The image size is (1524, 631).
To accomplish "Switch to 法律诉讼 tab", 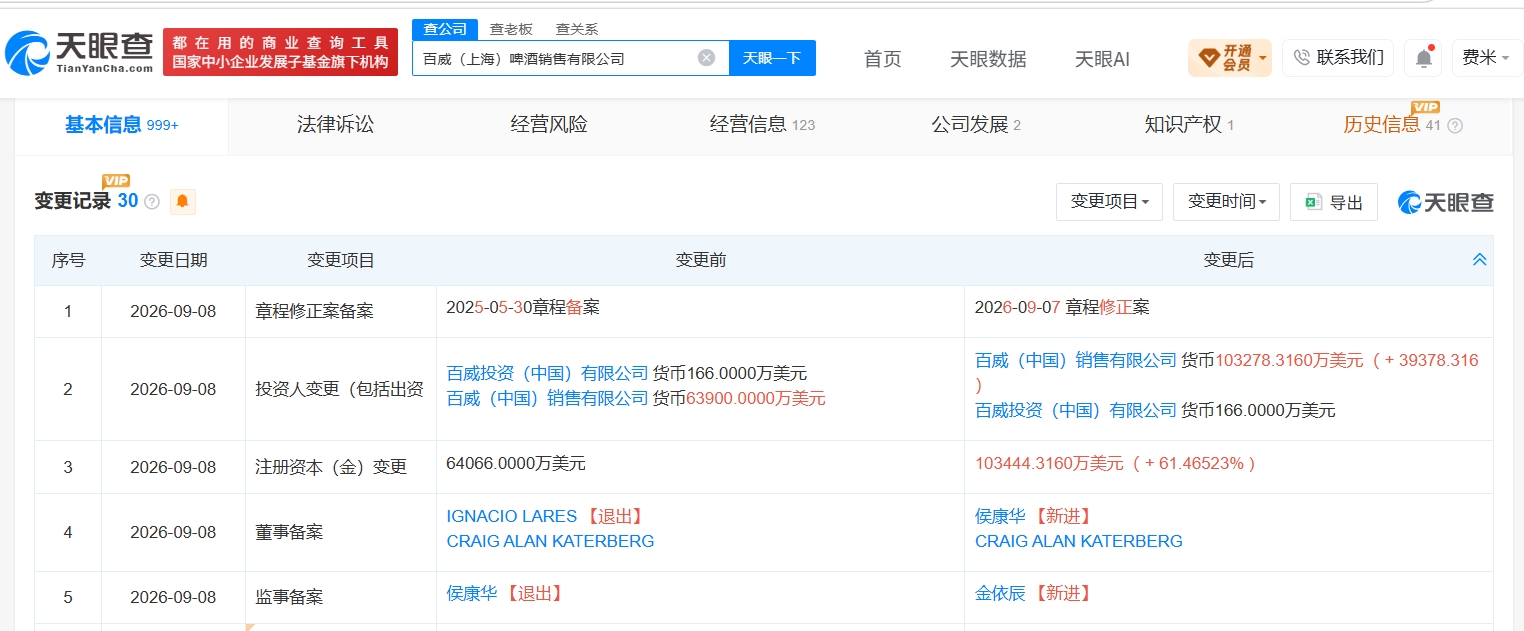I will (x=335, y=125).
